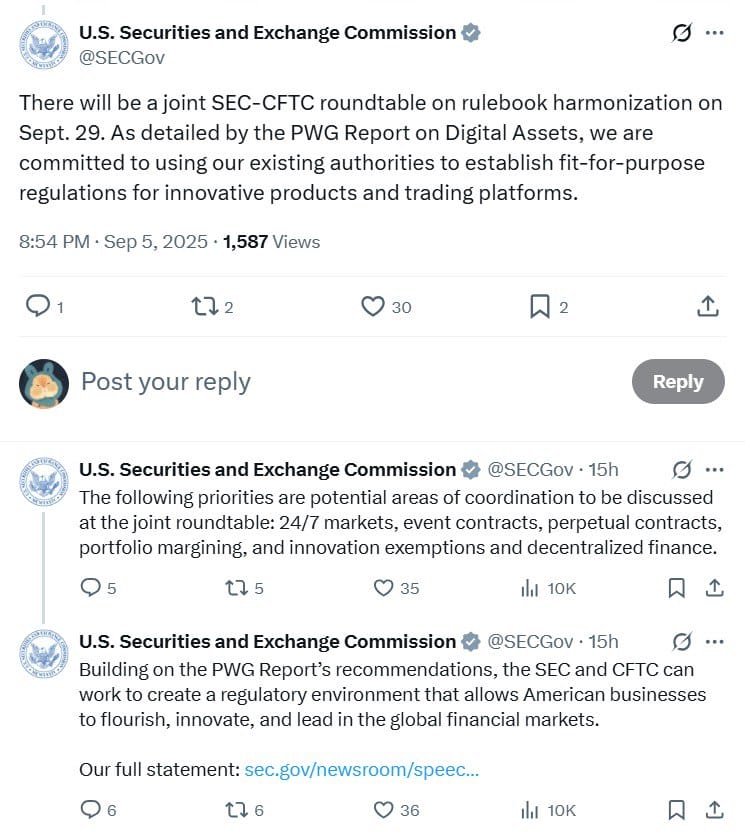Open comments on the reply with 6 replies
The width and height of the screenshot is (745, 835).
[x=90, y=810]
